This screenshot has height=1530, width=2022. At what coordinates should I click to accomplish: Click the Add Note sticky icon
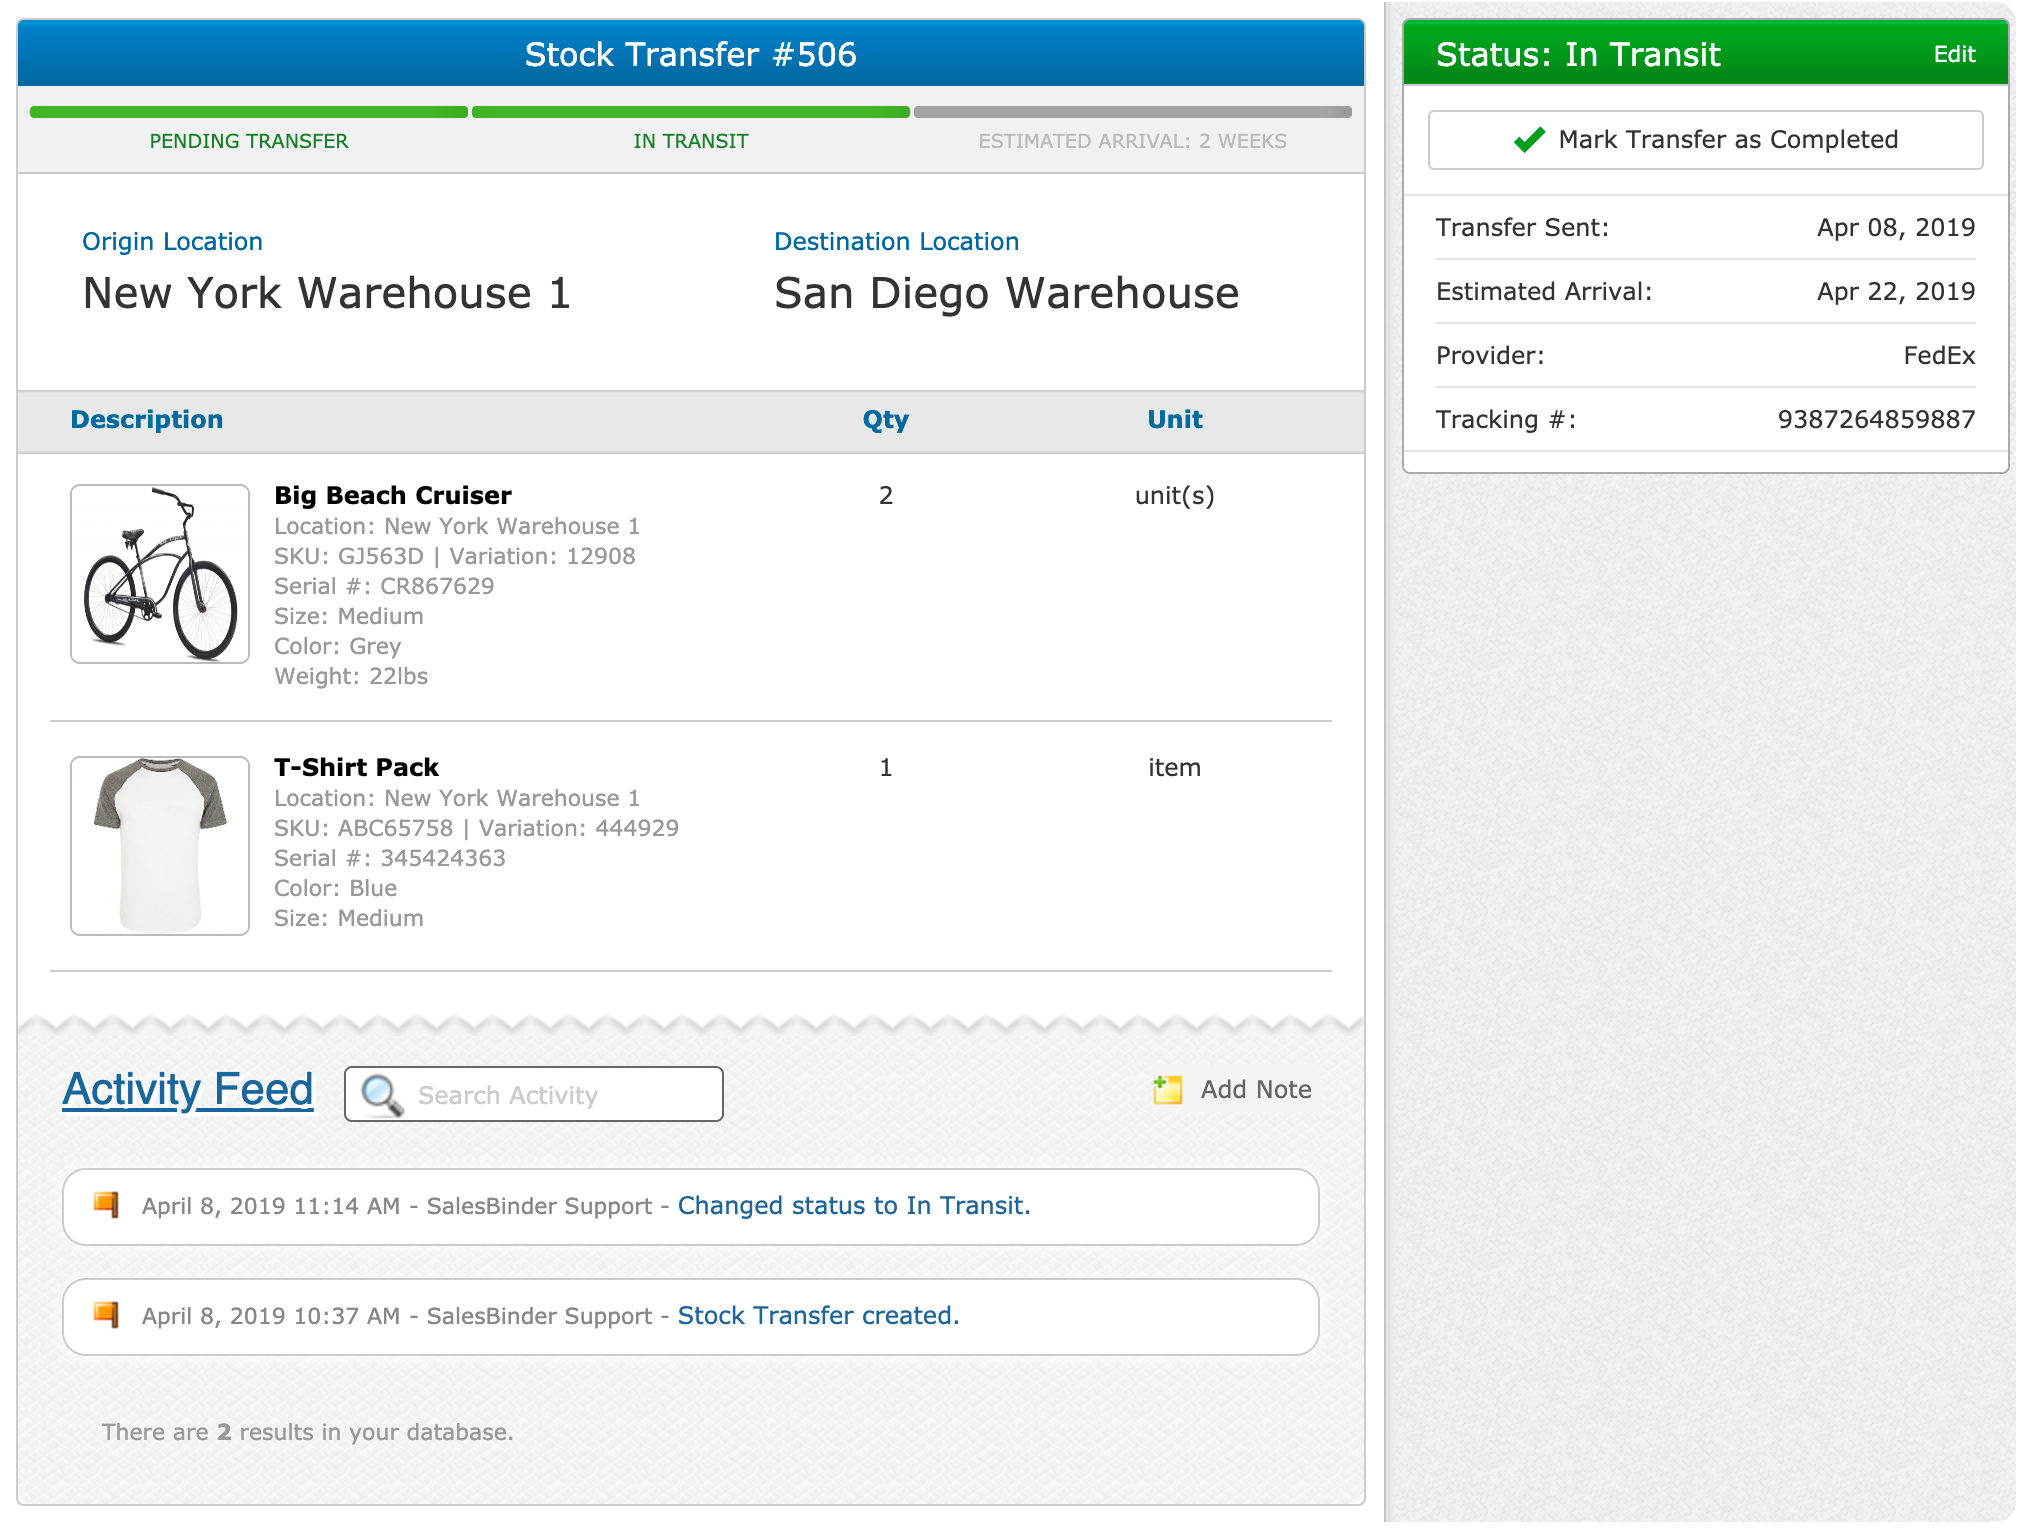[1167, 1089]
